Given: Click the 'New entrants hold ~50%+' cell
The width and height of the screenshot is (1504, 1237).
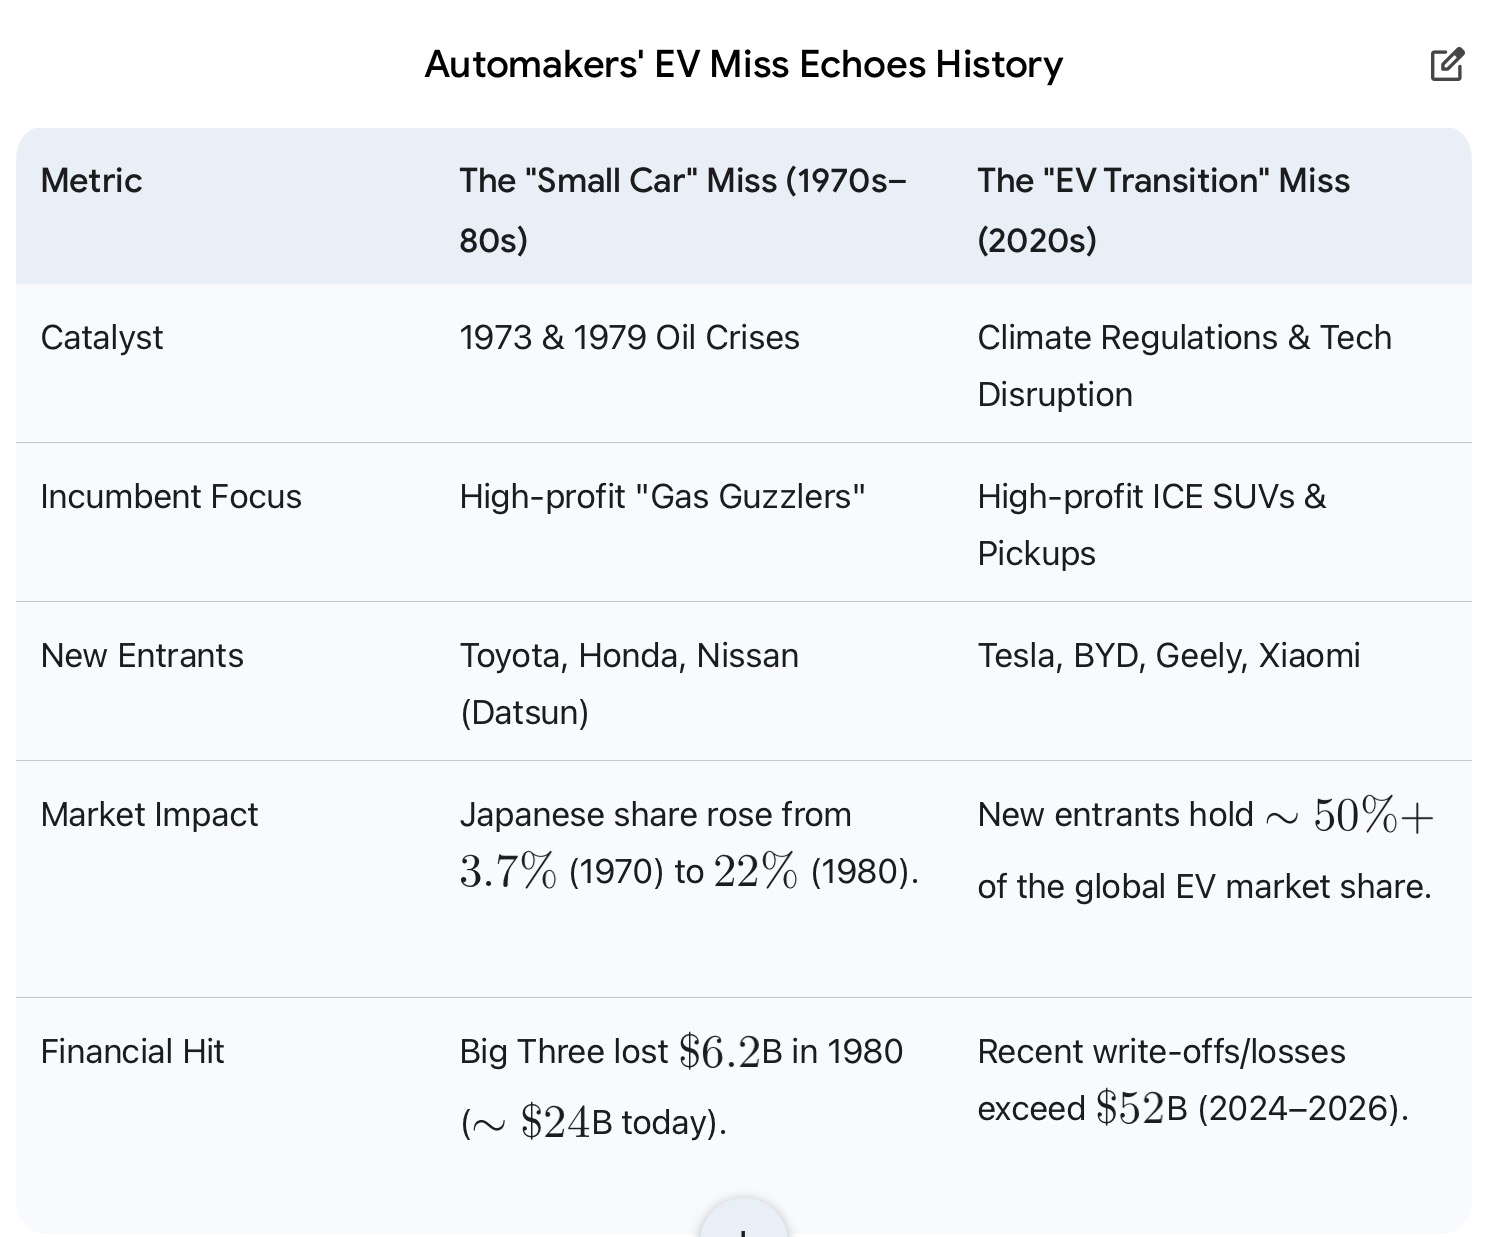Looking at the screenshot, I should pos(1204,850).
